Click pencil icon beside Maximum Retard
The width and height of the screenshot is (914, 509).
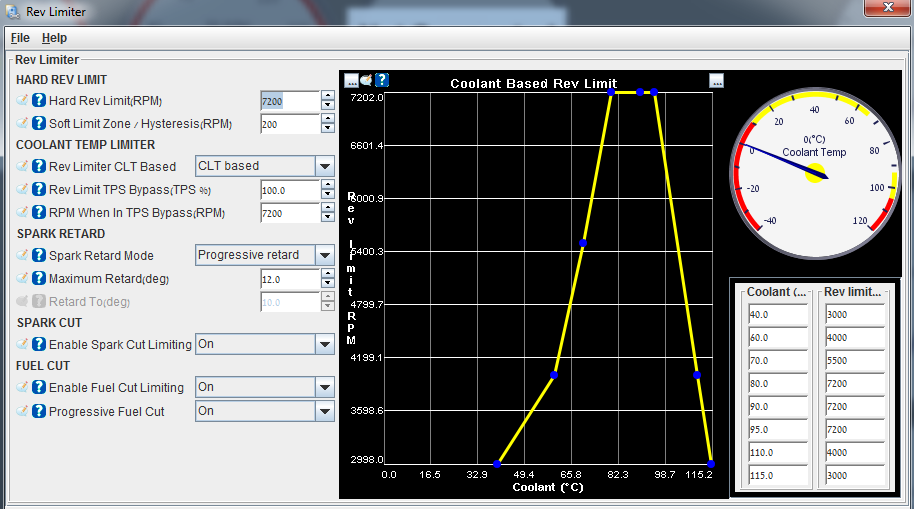pos(22,278)
